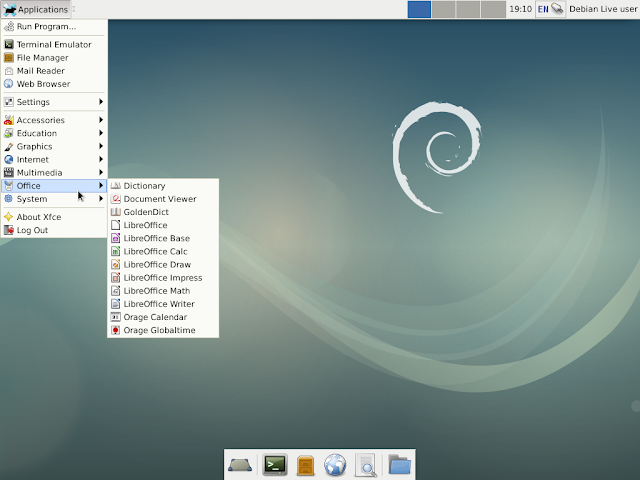640x480 pixels.
Task: Click the Orage Calendar icon
Action: pyautogui.click(x=116, y=317)
